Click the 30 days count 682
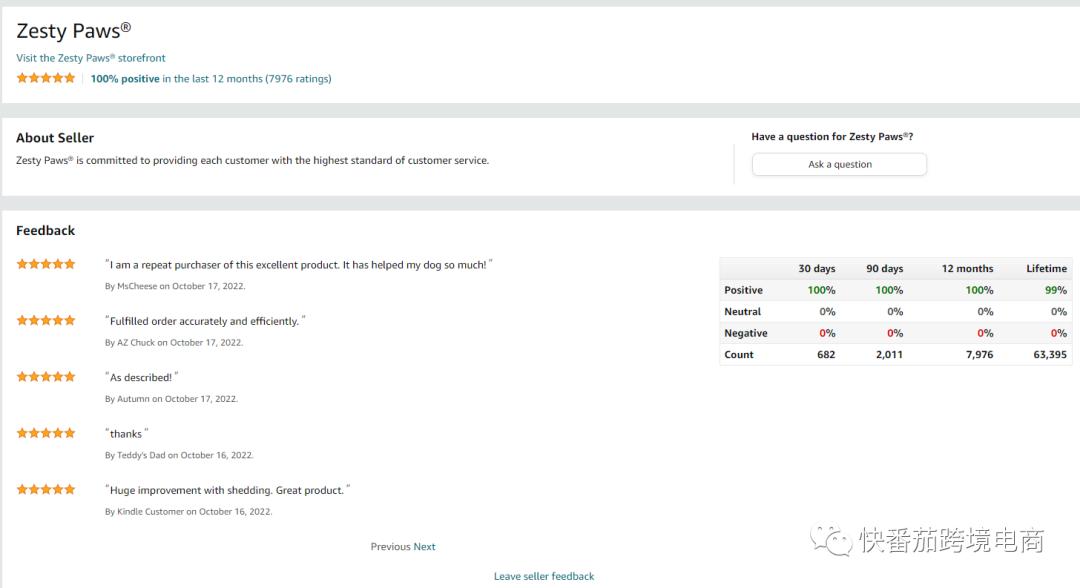Screen dimensions: 1080x588 [826, 355]
